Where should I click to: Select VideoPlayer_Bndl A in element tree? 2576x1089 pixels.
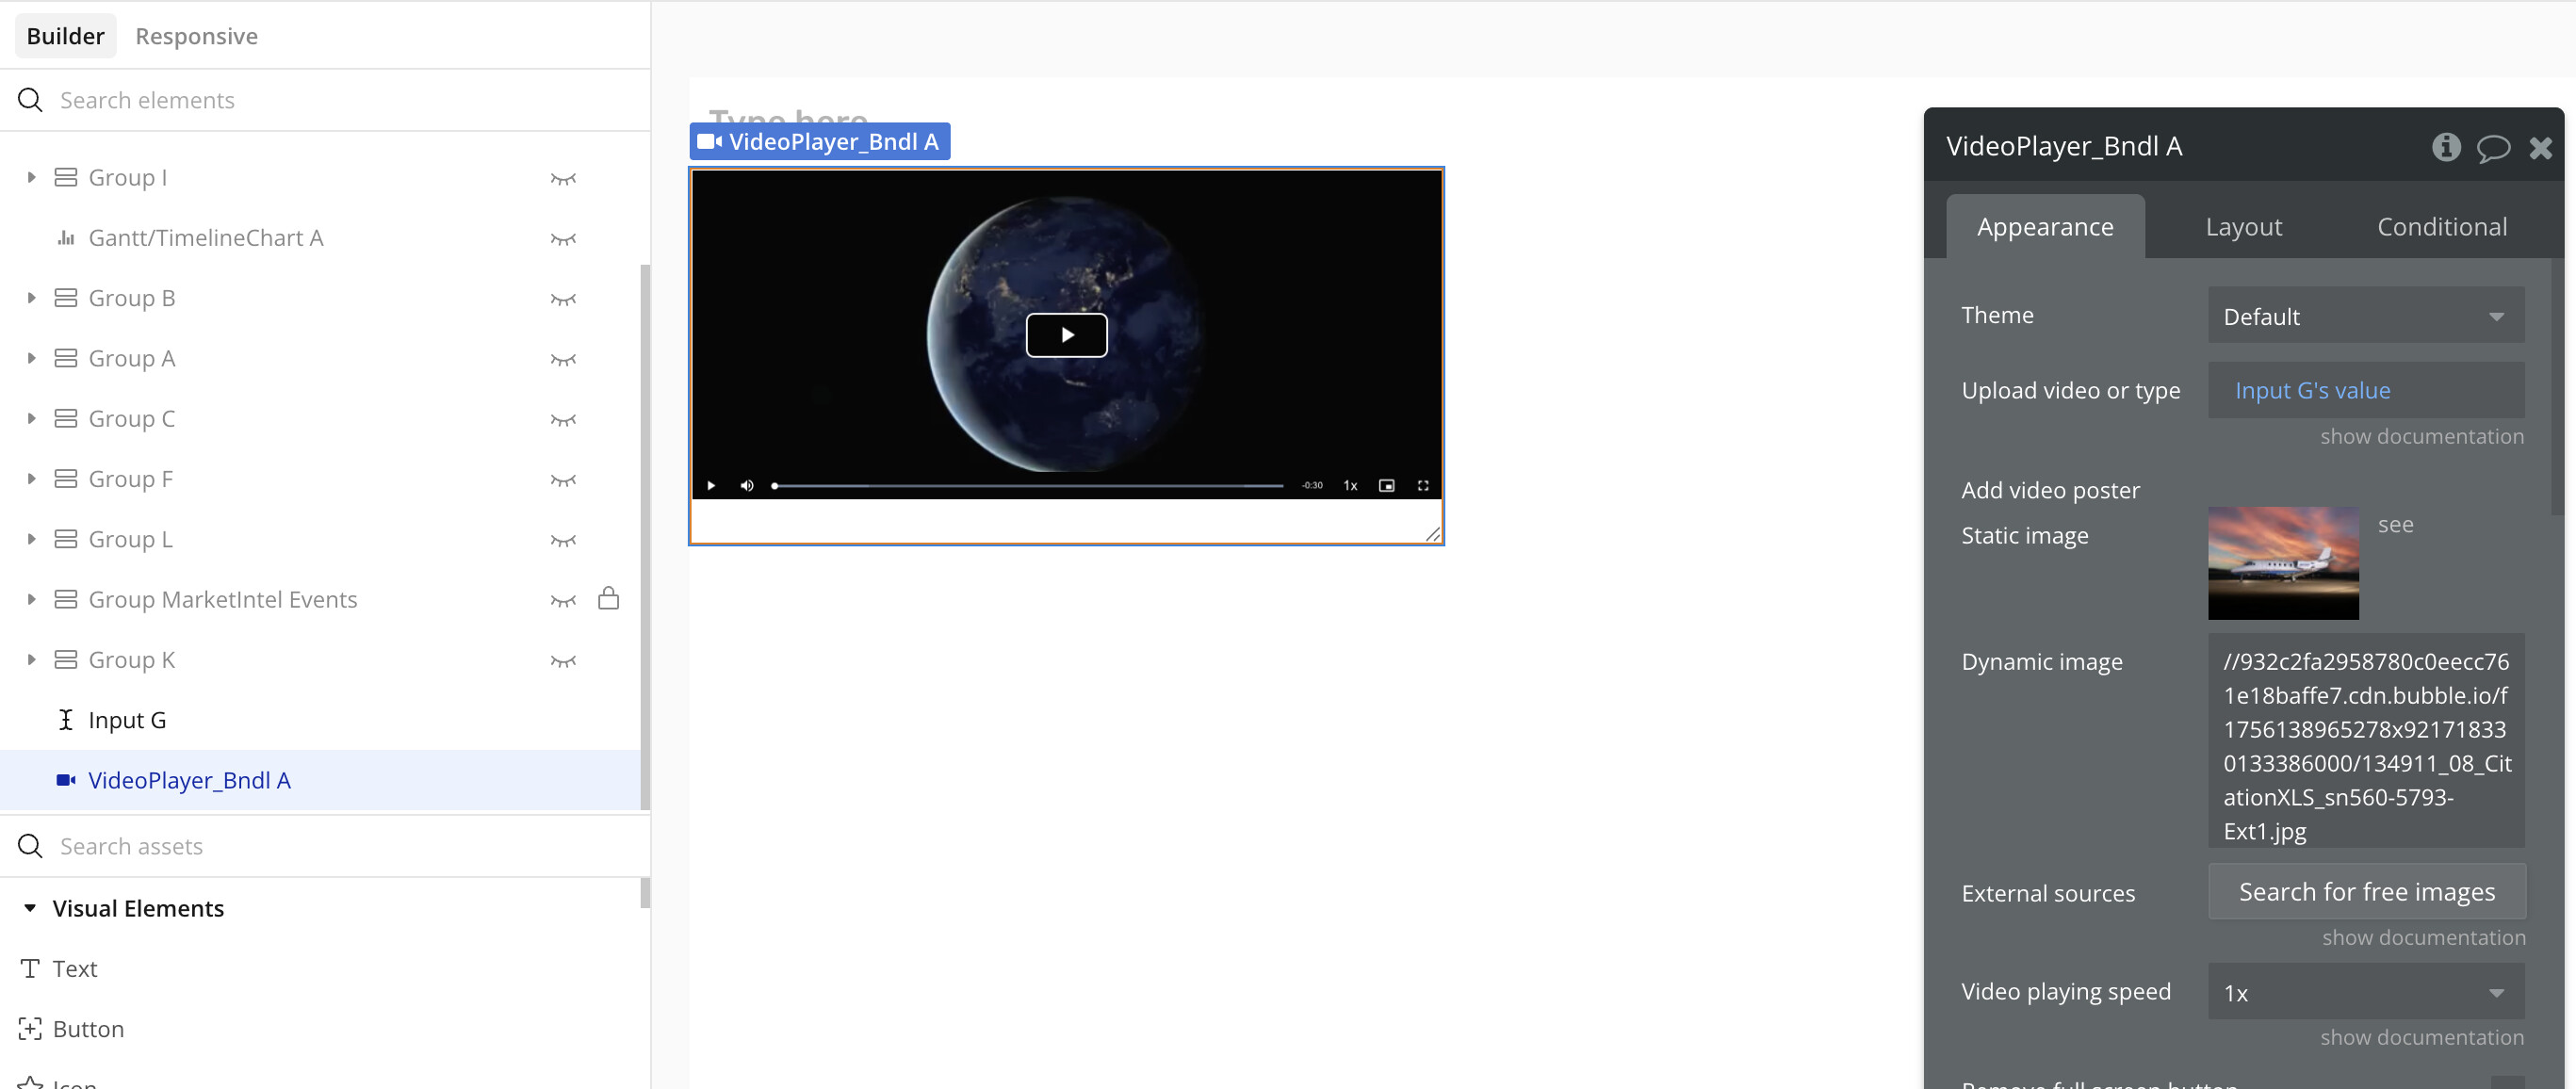click(320, 780)
